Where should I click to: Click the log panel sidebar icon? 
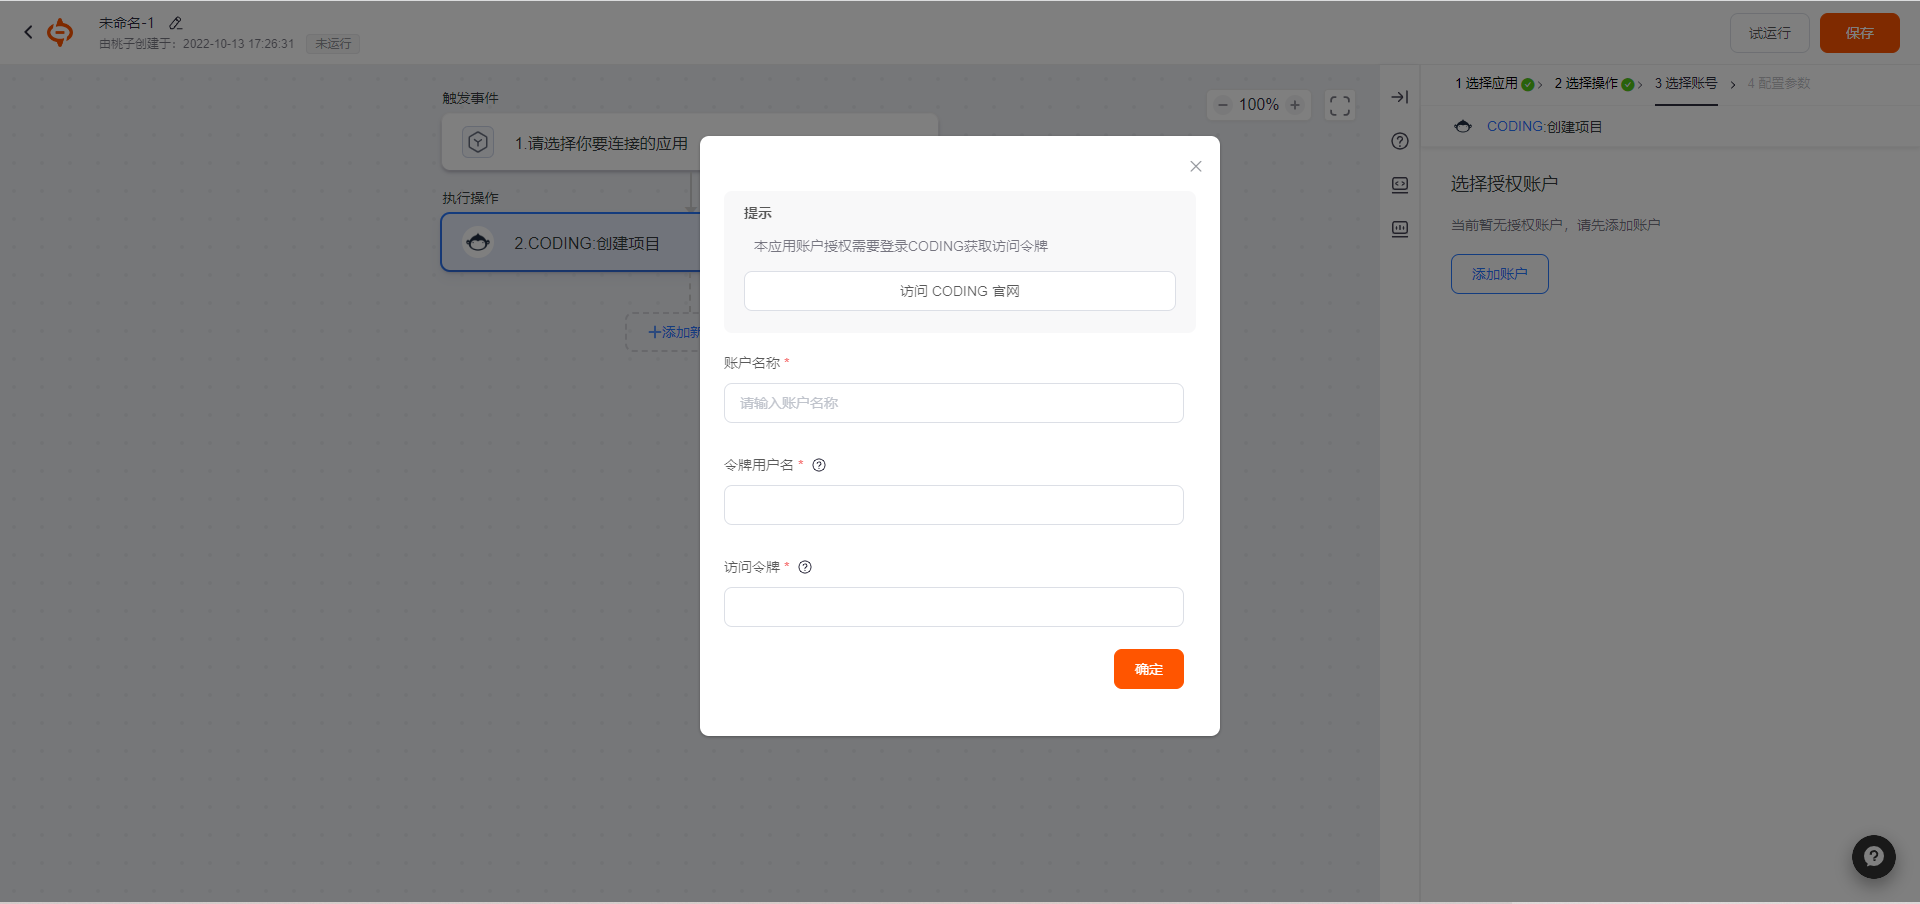(1400, 229)
